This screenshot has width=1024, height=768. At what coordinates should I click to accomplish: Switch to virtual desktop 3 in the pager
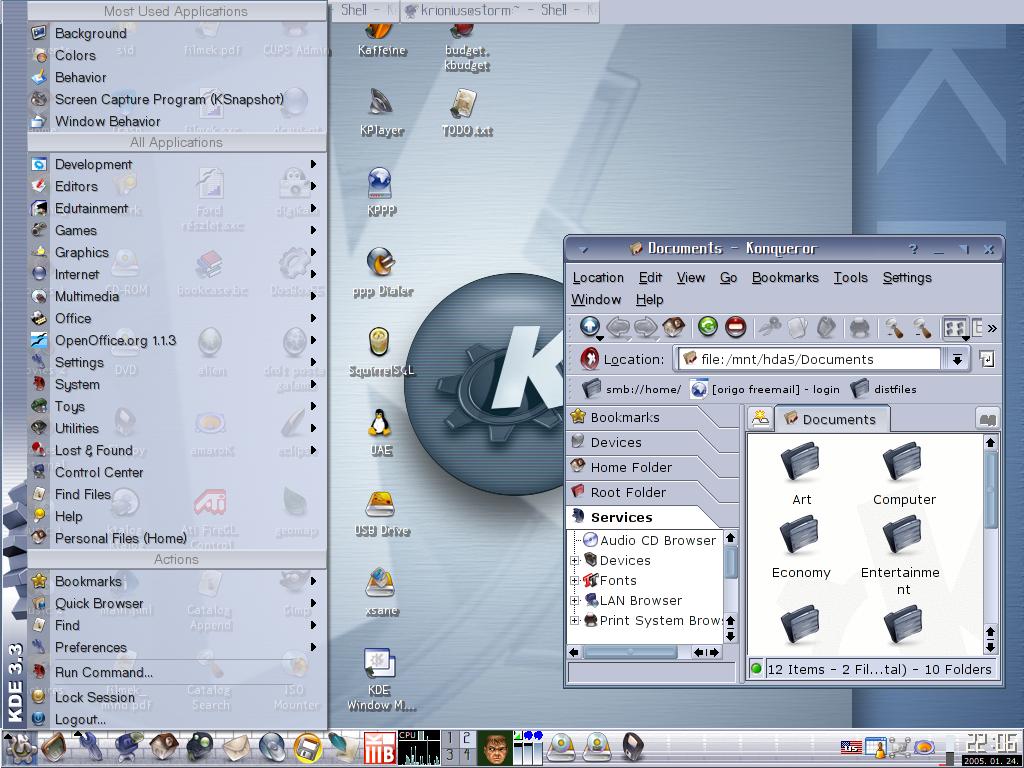(x=450, y=756)
